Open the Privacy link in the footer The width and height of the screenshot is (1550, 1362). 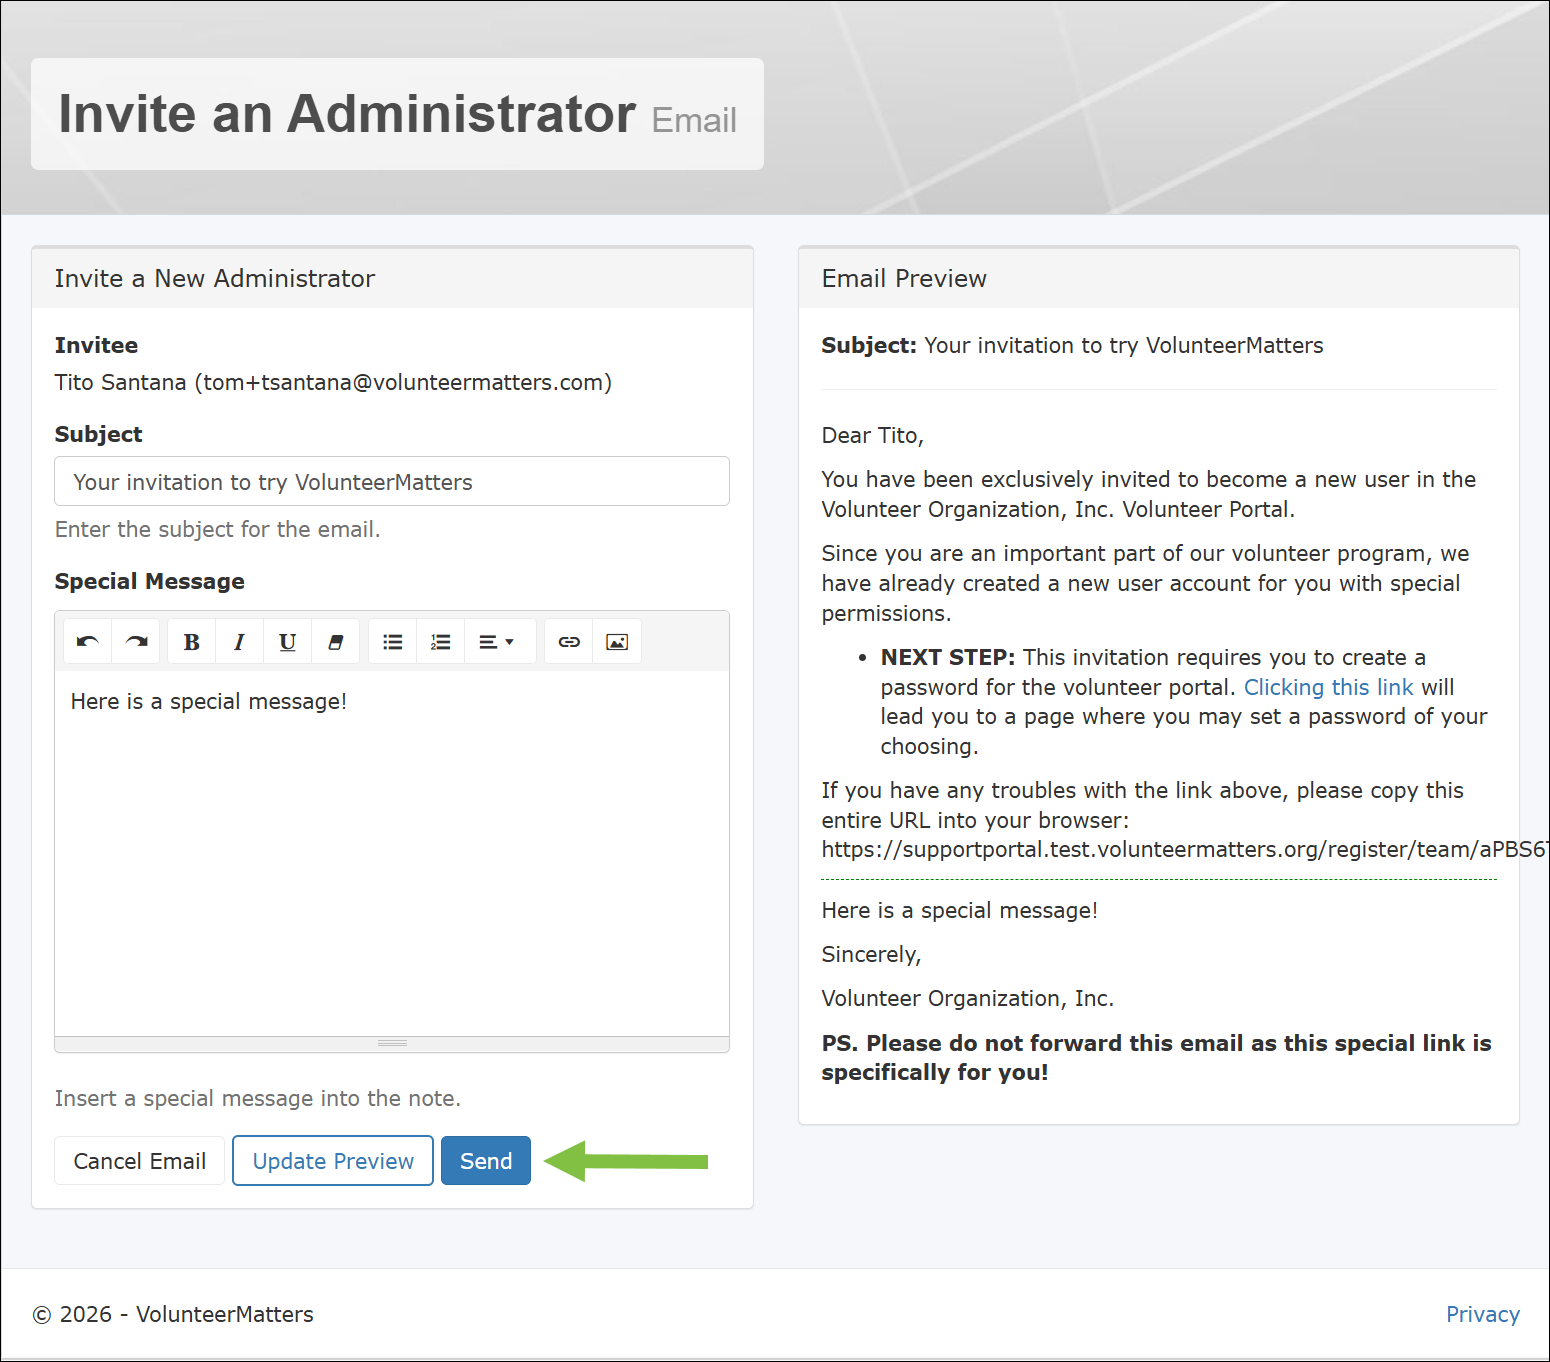coord(1482,1314)
